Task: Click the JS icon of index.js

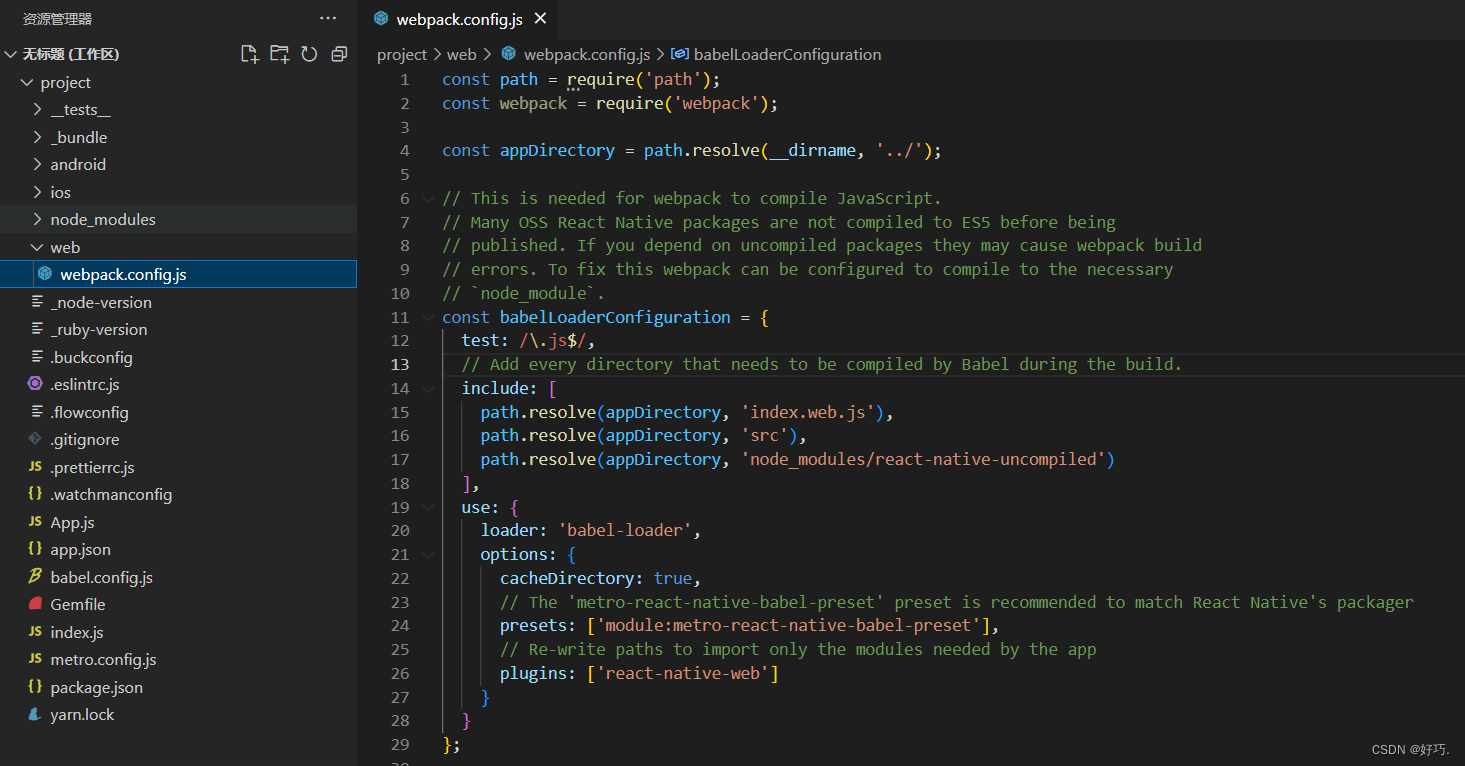Action: pos(35,632)
